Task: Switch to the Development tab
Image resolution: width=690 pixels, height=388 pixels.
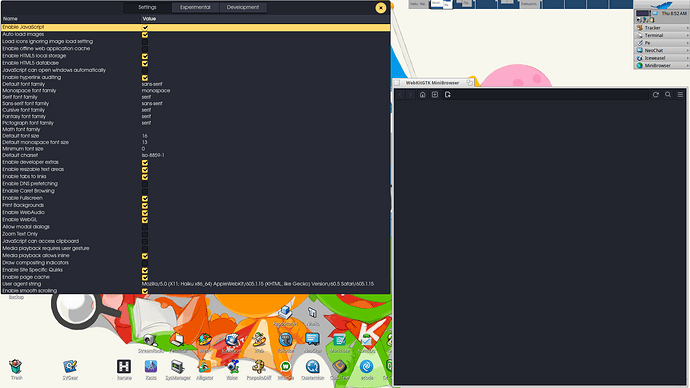Action: tap(243, 7)
